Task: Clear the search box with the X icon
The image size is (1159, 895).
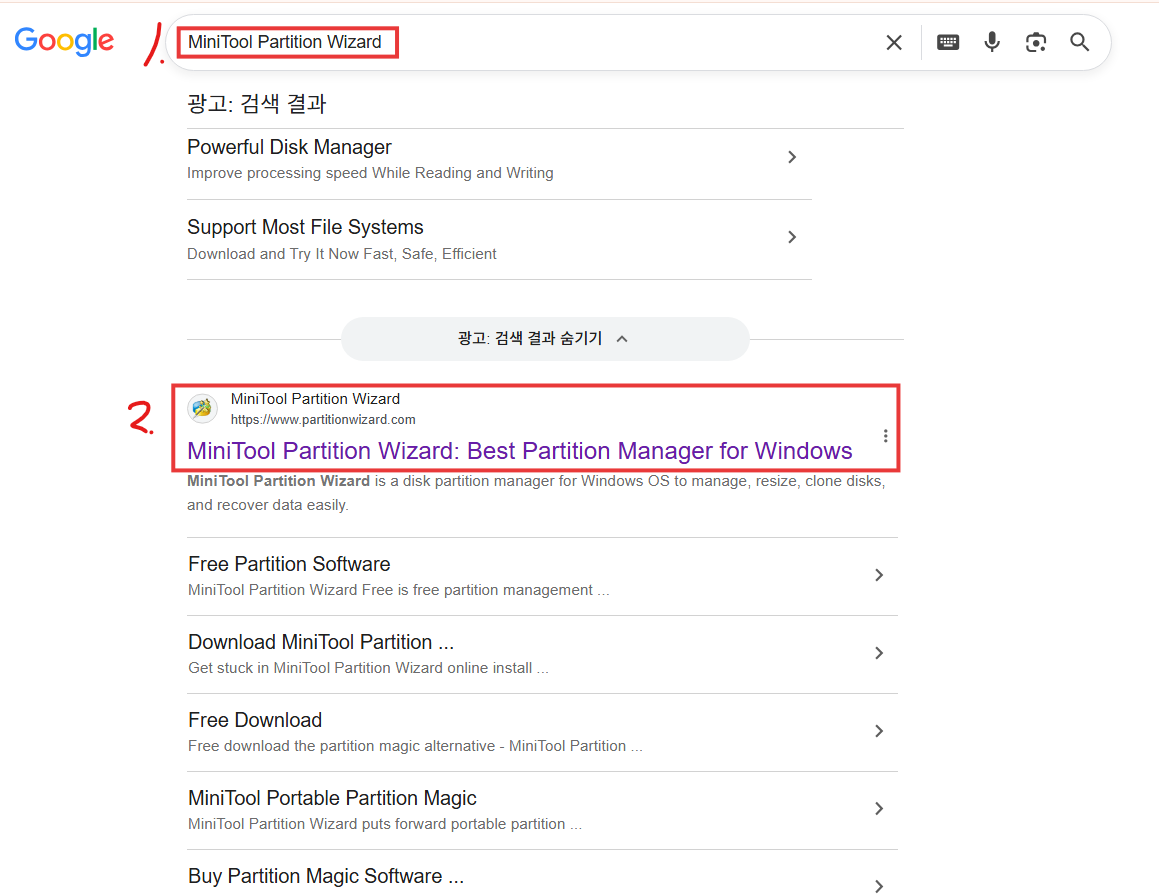Action: [894, 43]
